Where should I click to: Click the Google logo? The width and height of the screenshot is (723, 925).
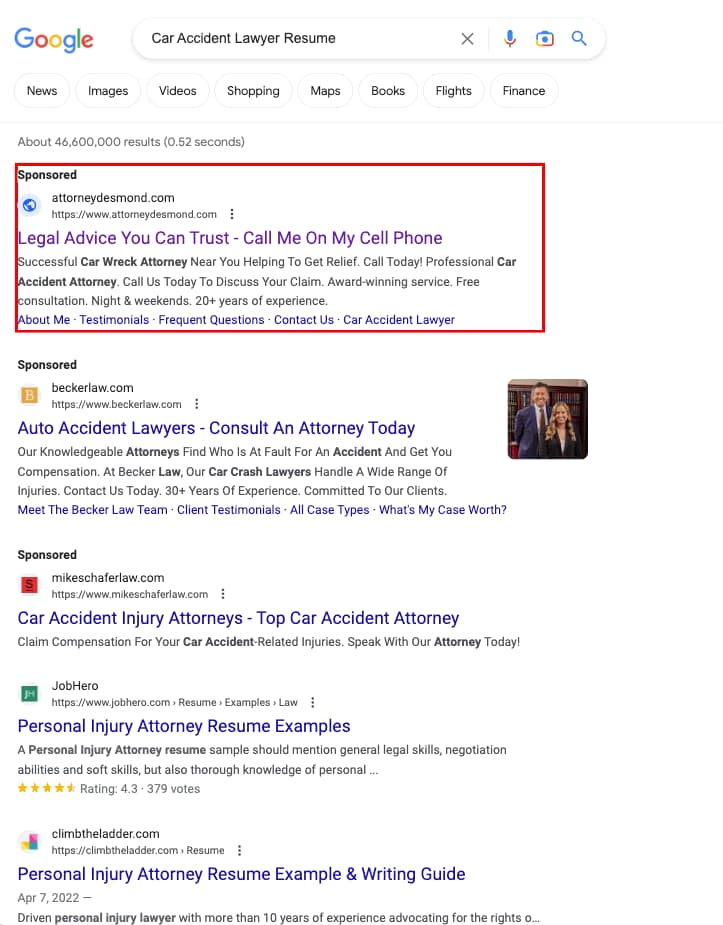[54, 40]
